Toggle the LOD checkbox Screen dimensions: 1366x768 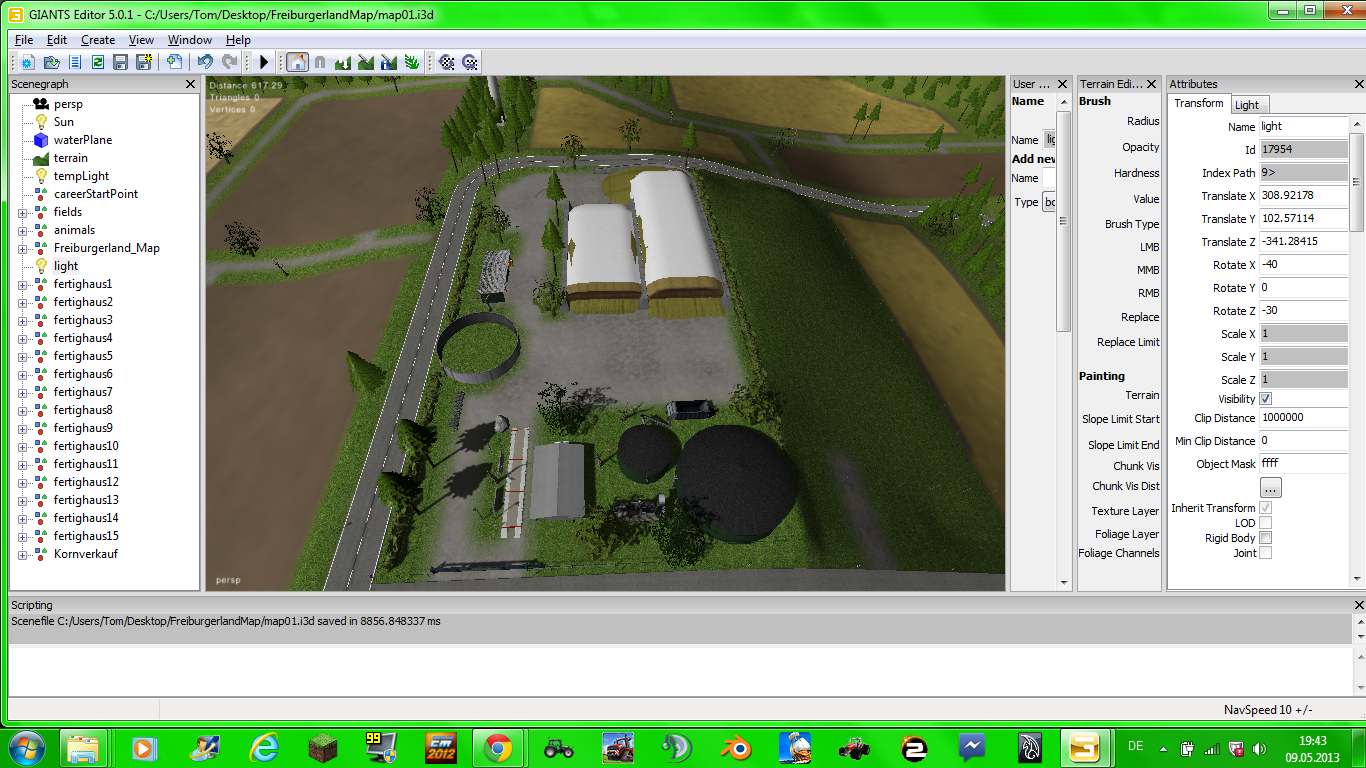pos(1265,523)
